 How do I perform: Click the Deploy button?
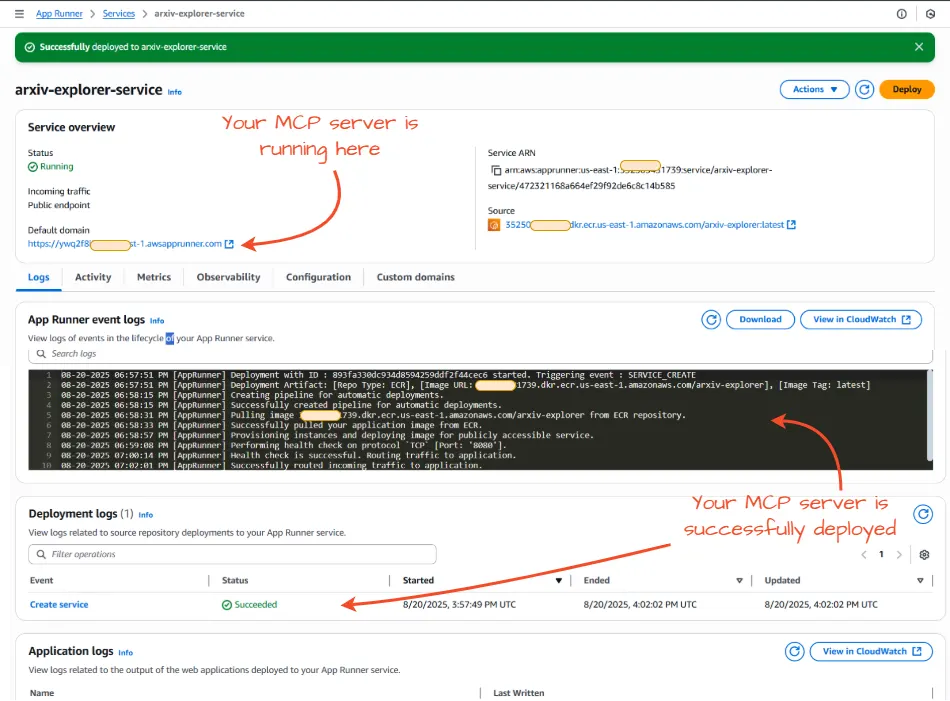(906, 89)
